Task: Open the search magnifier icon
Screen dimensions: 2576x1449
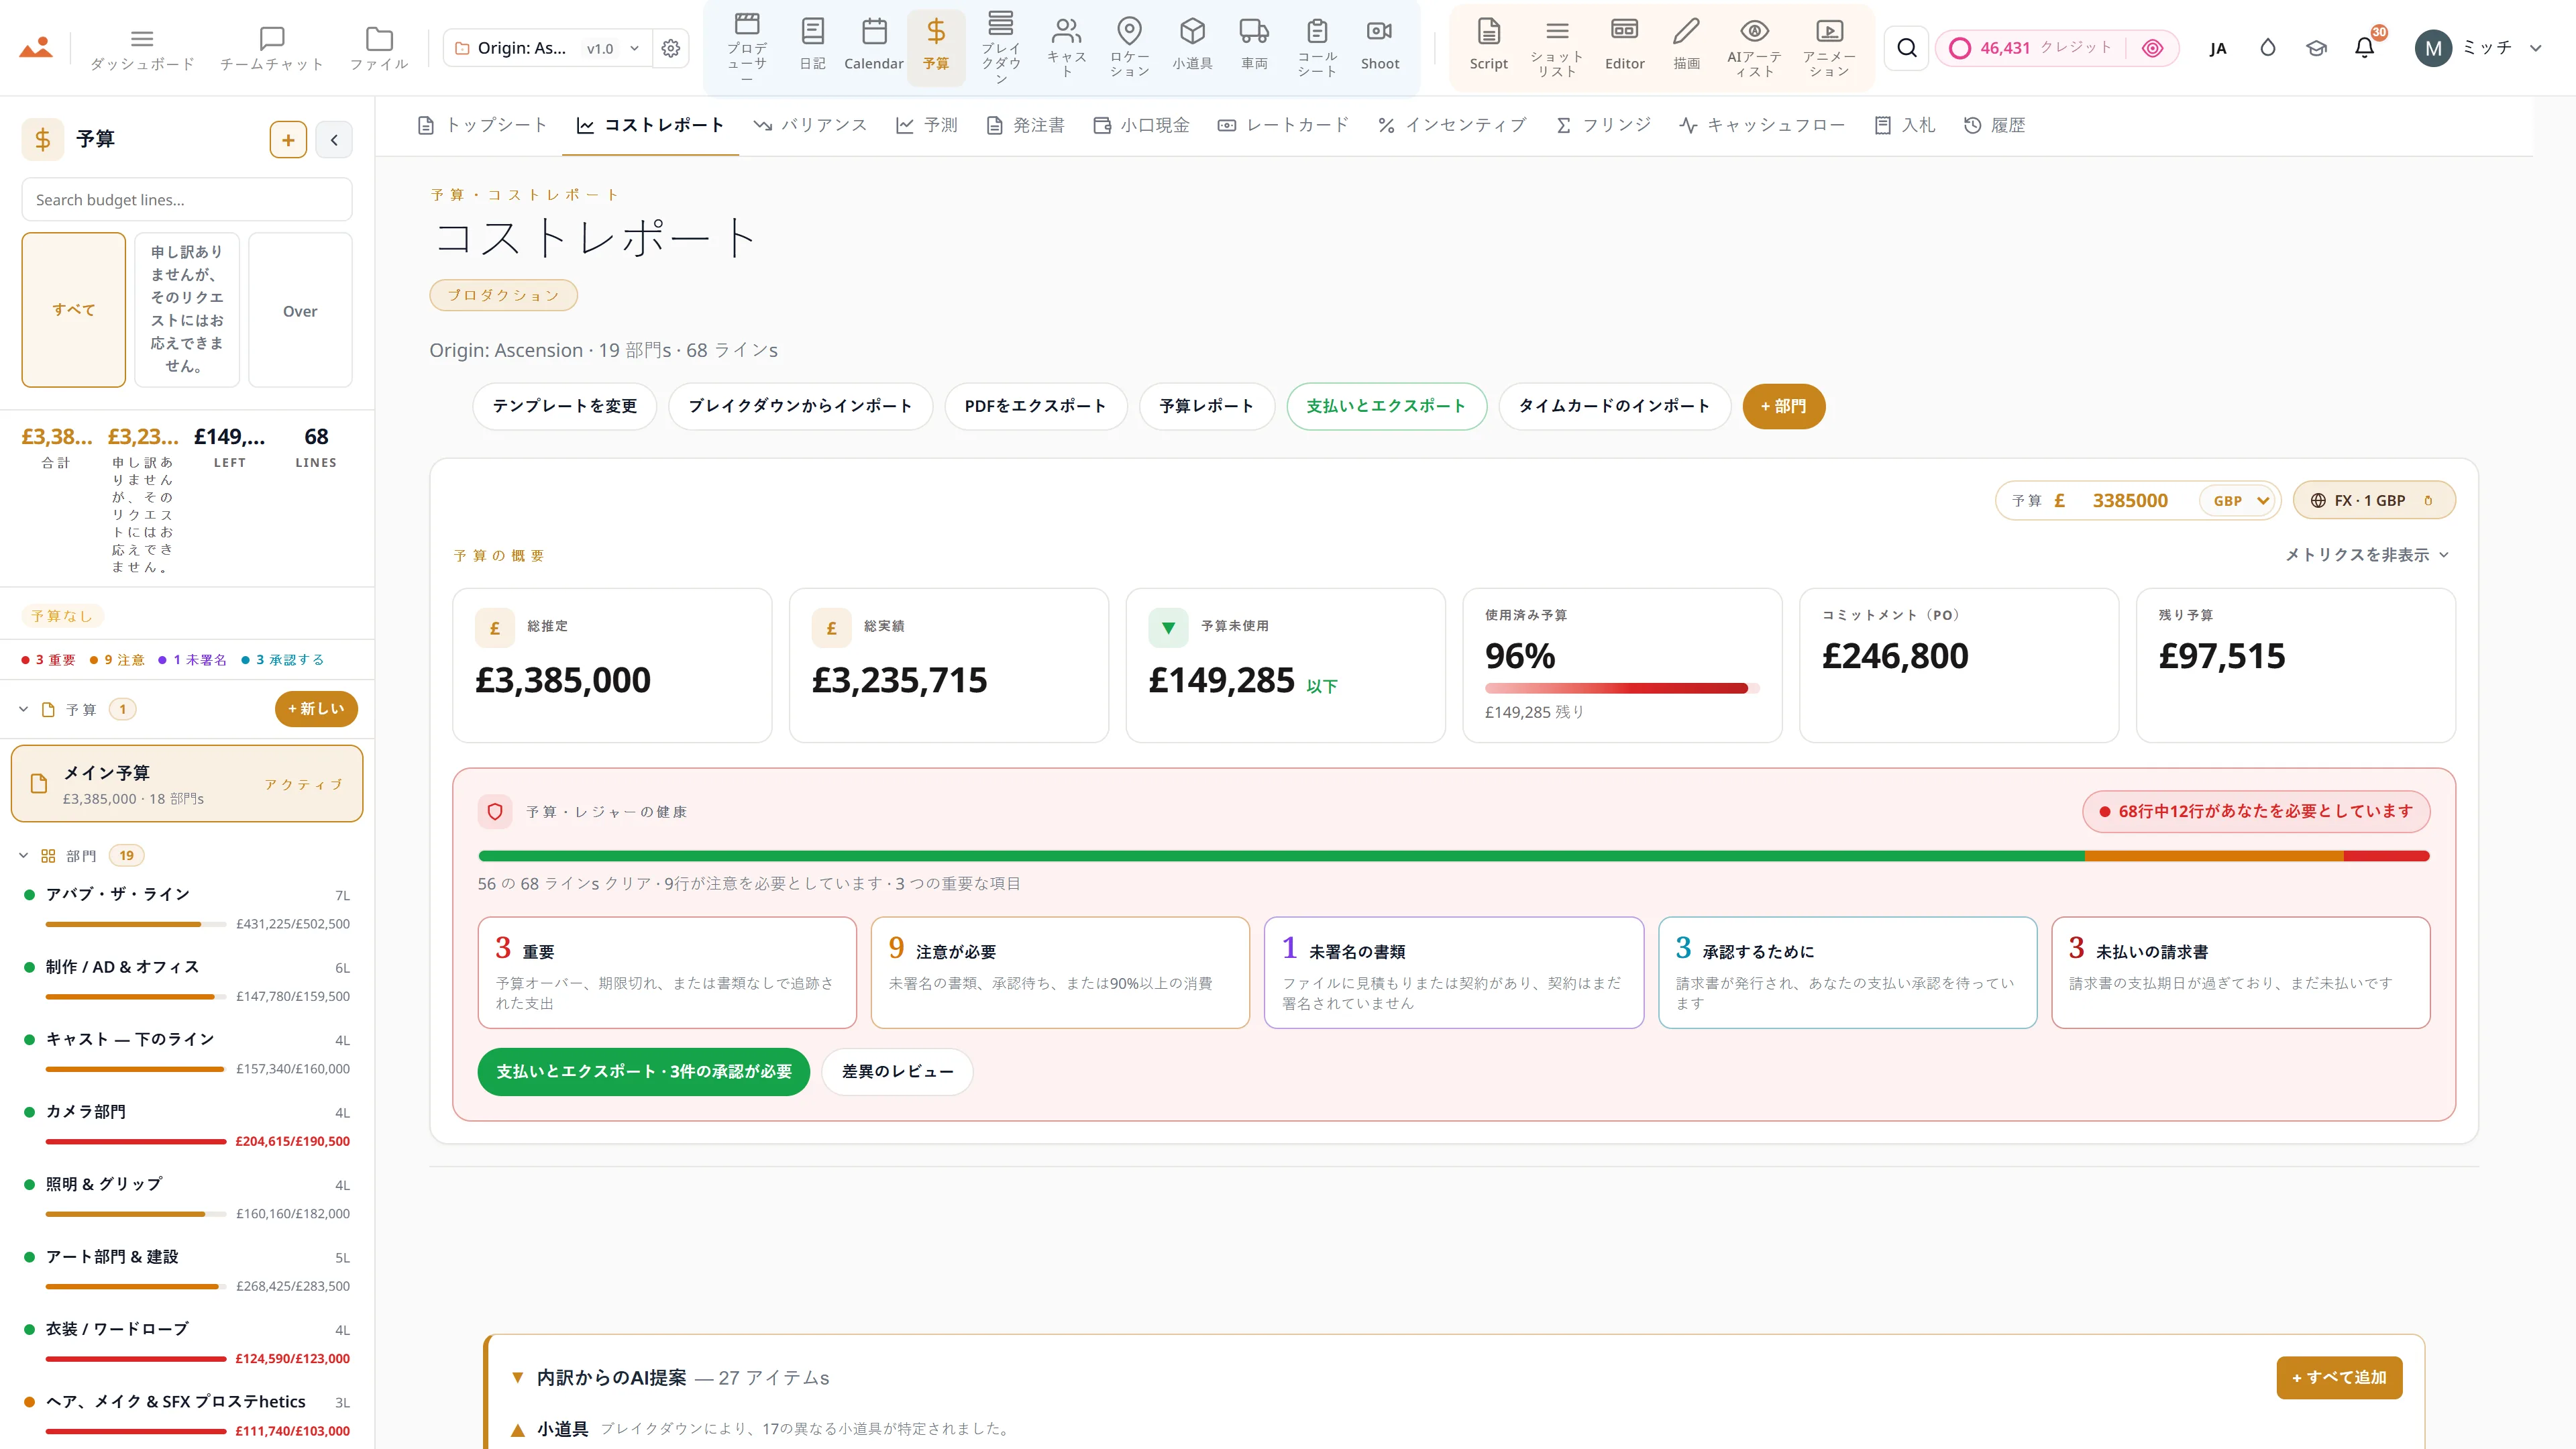Action: pyautogui.click(x=1907, y=48)
